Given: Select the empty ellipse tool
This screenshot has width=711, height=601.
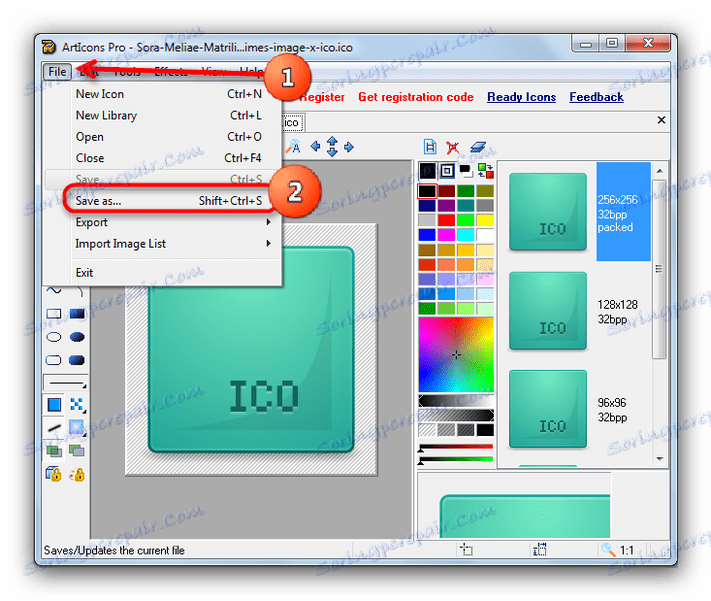Looking at the screenshot, I should tap(54, 337).
